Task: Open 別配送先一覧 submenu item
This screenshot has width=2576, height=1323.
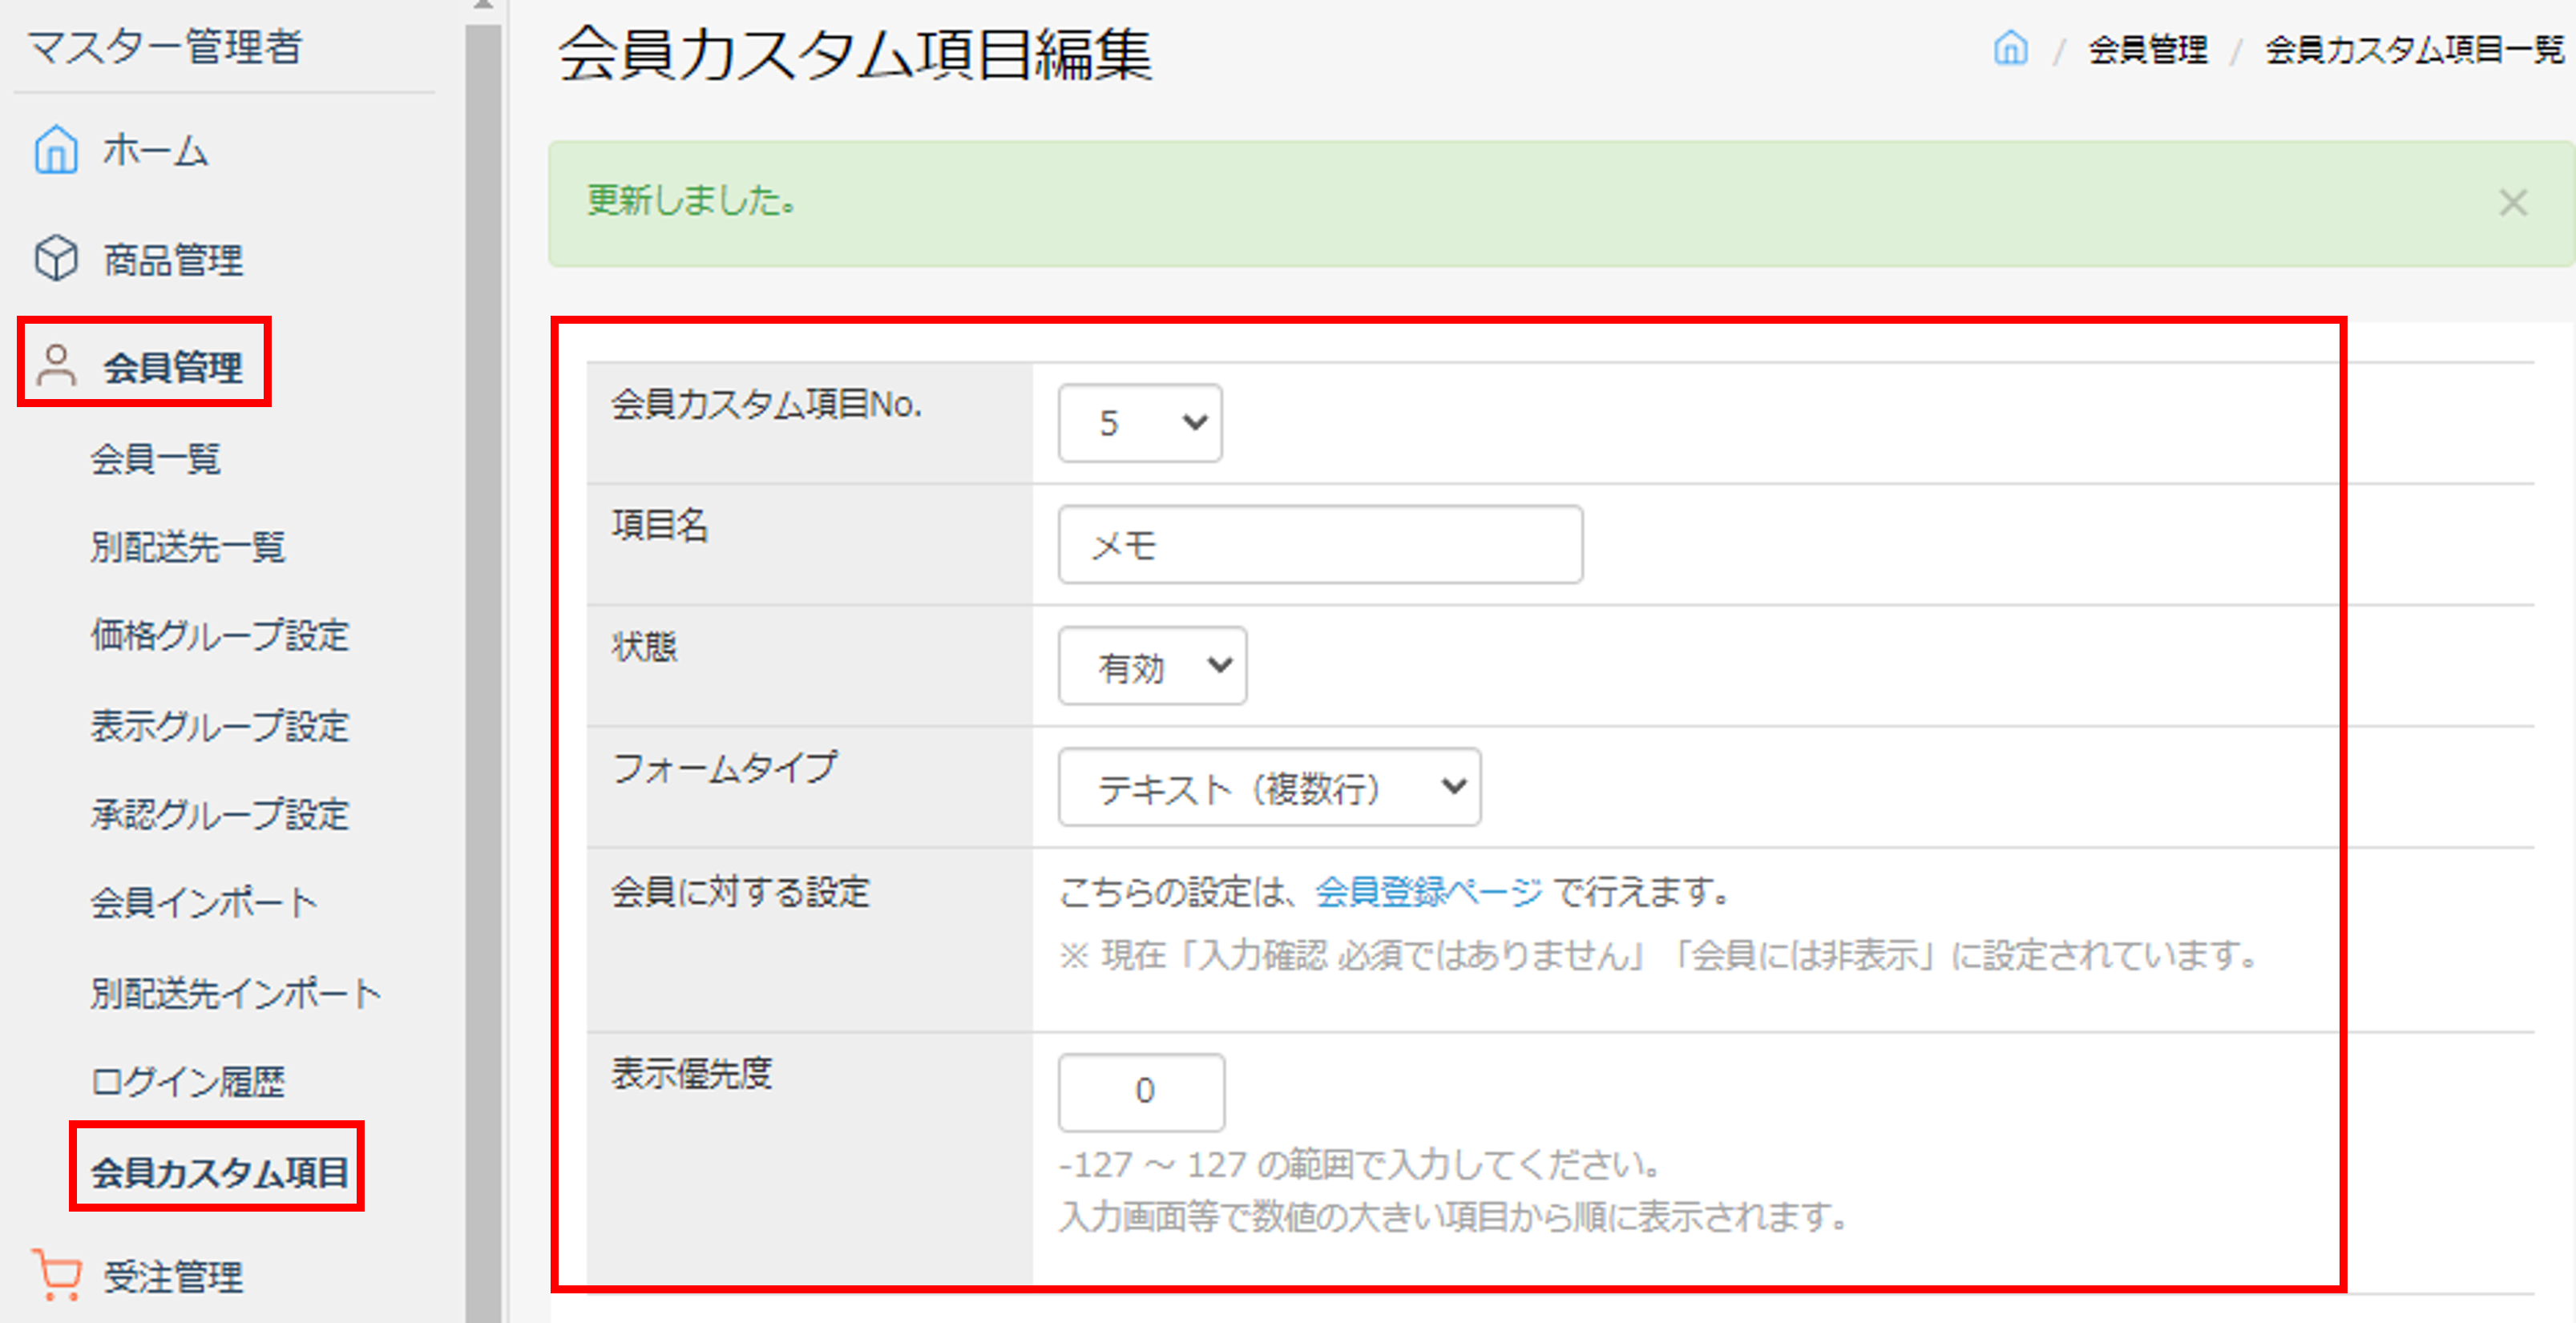Action: pyautogui.click(x=188, y=547)
